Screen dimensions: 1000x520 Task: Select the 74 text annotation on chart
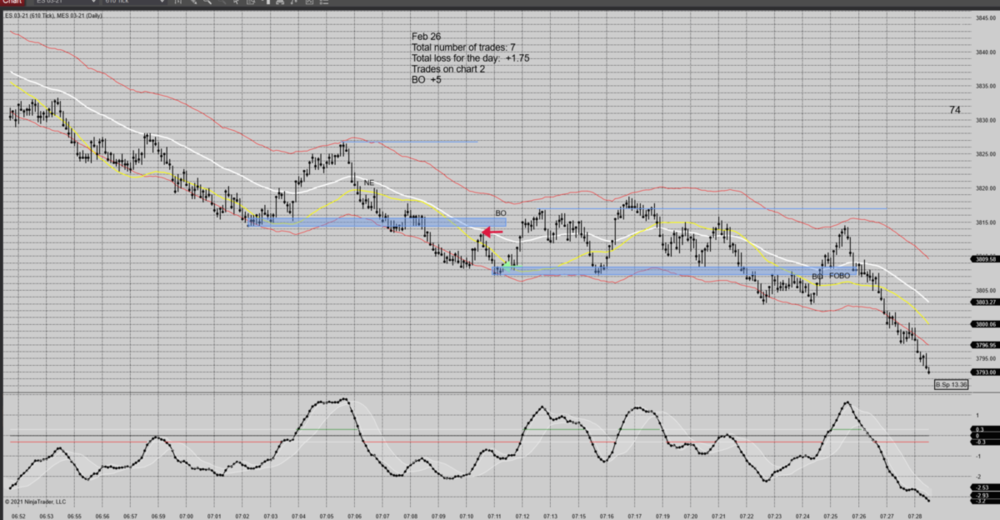pos(954,110)
